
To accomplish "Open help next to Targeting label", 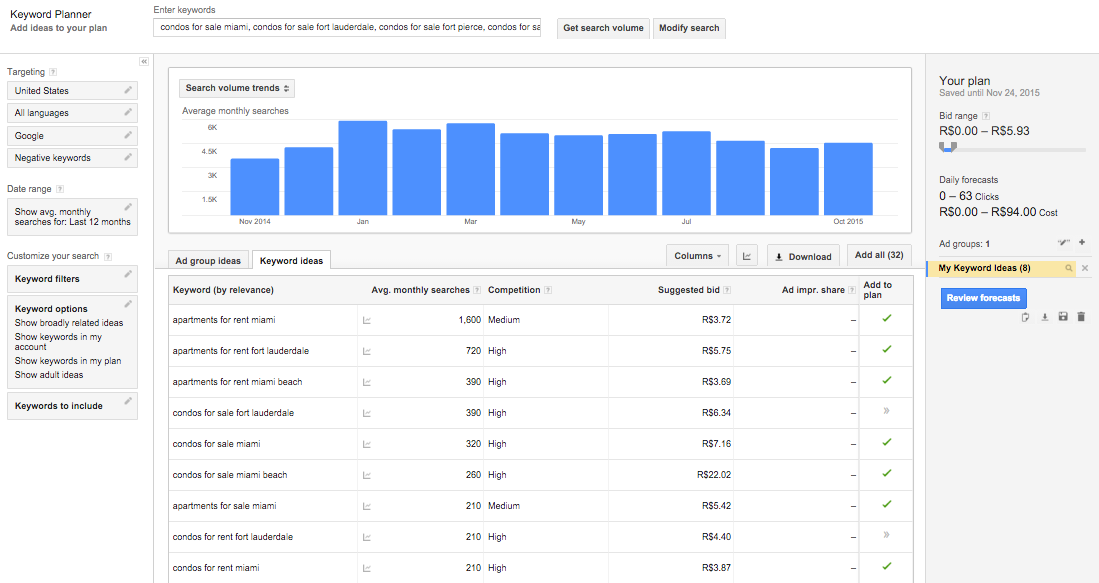I will [x=53, y=72].
